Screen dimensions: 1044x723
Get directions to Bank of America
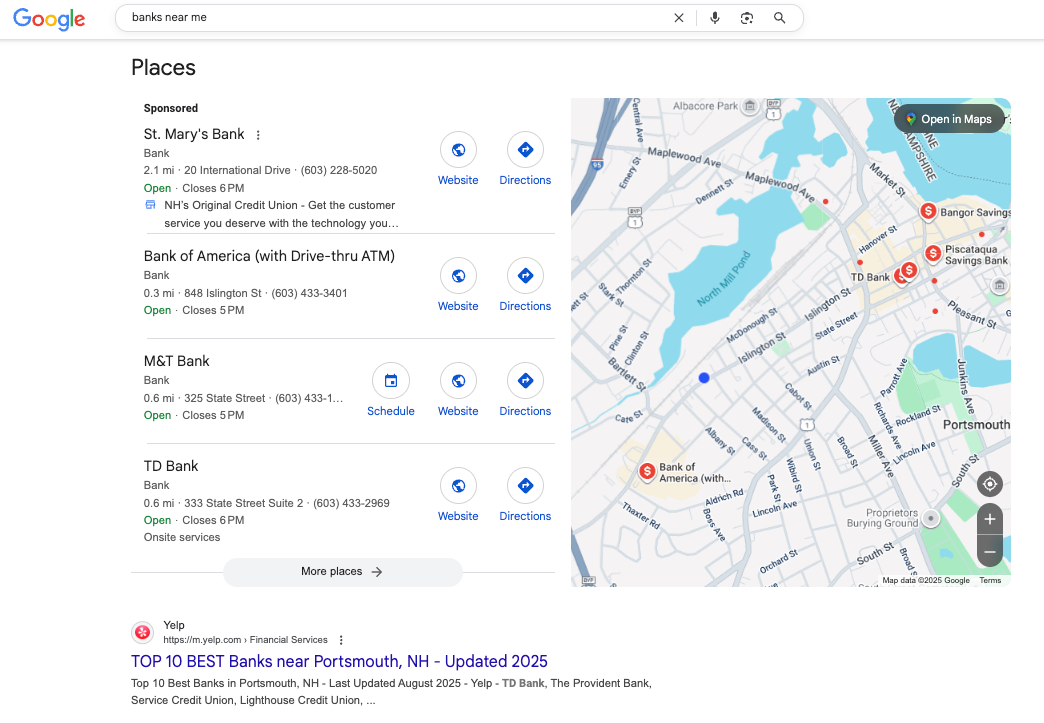[525, 276]
